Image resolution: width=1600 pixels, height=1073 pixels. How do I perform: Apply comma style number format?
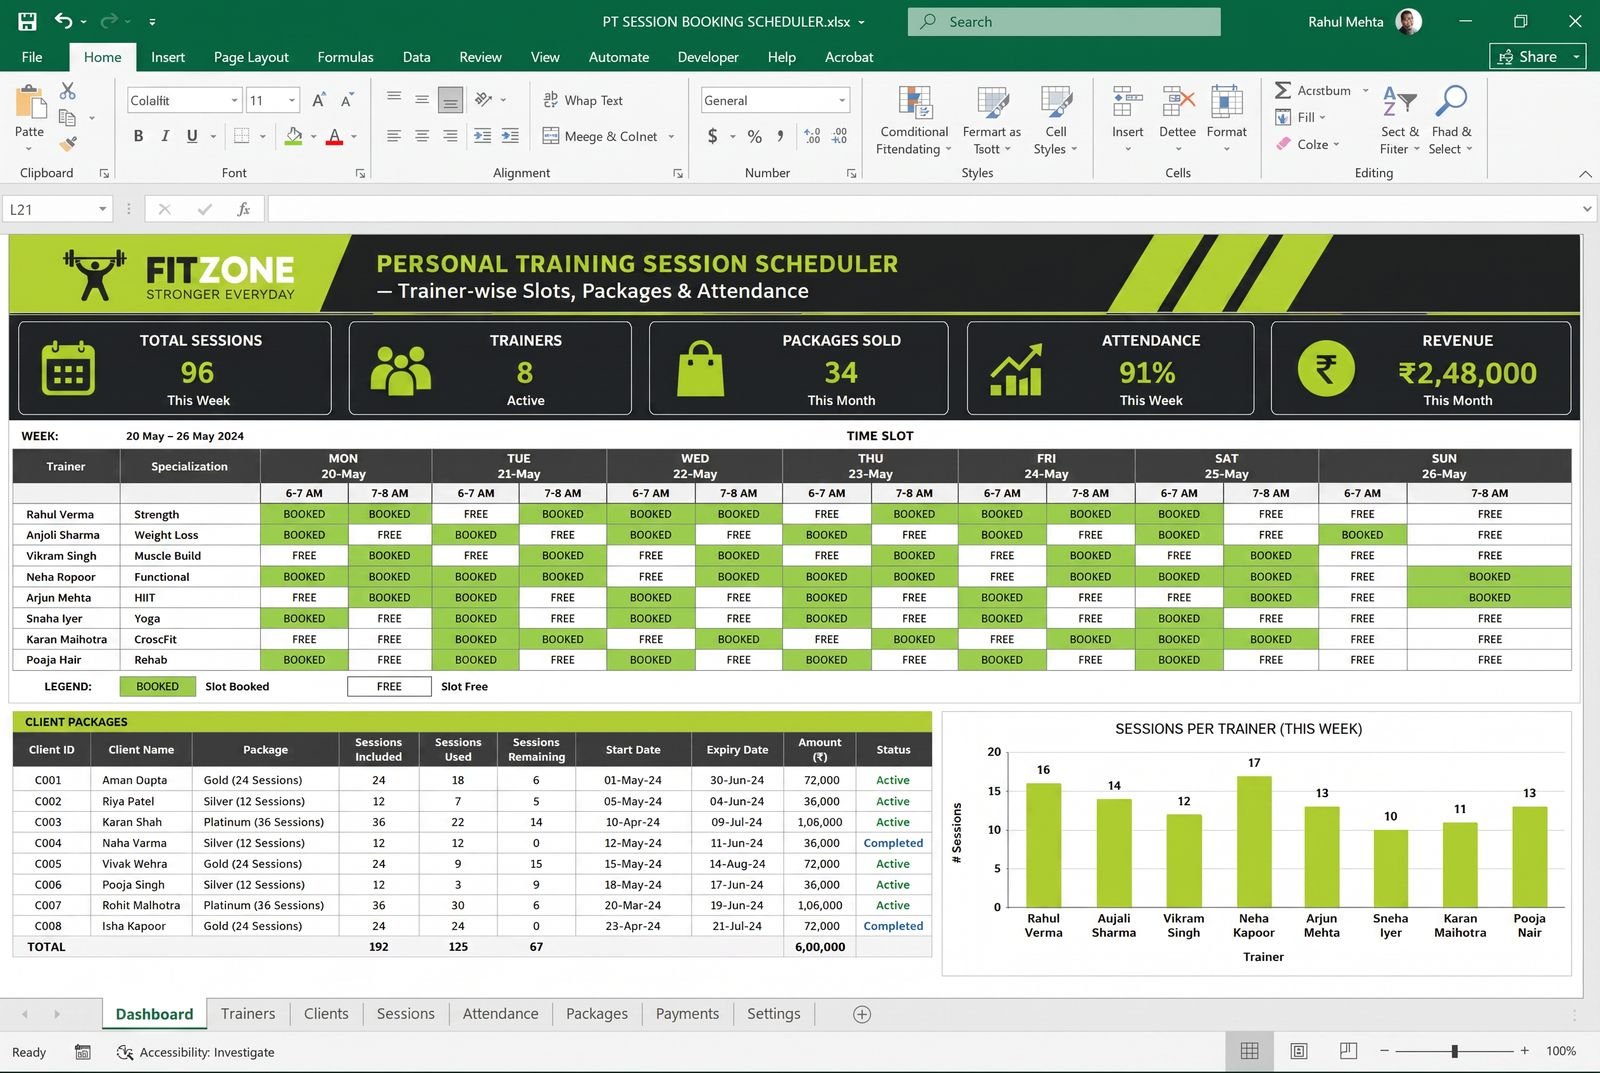pos(780,136)
